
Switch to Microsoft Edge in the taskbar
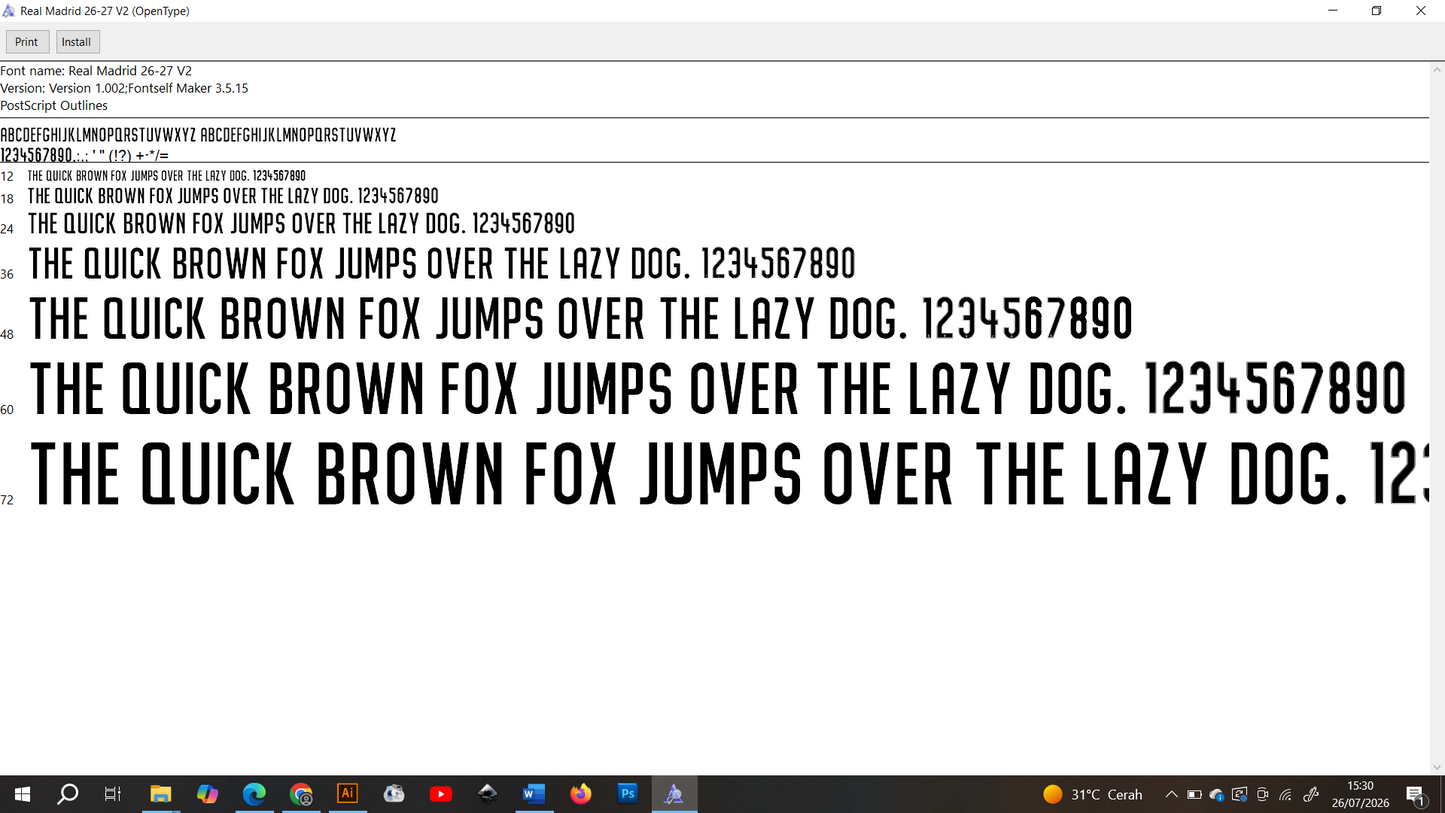coord(254,794)
